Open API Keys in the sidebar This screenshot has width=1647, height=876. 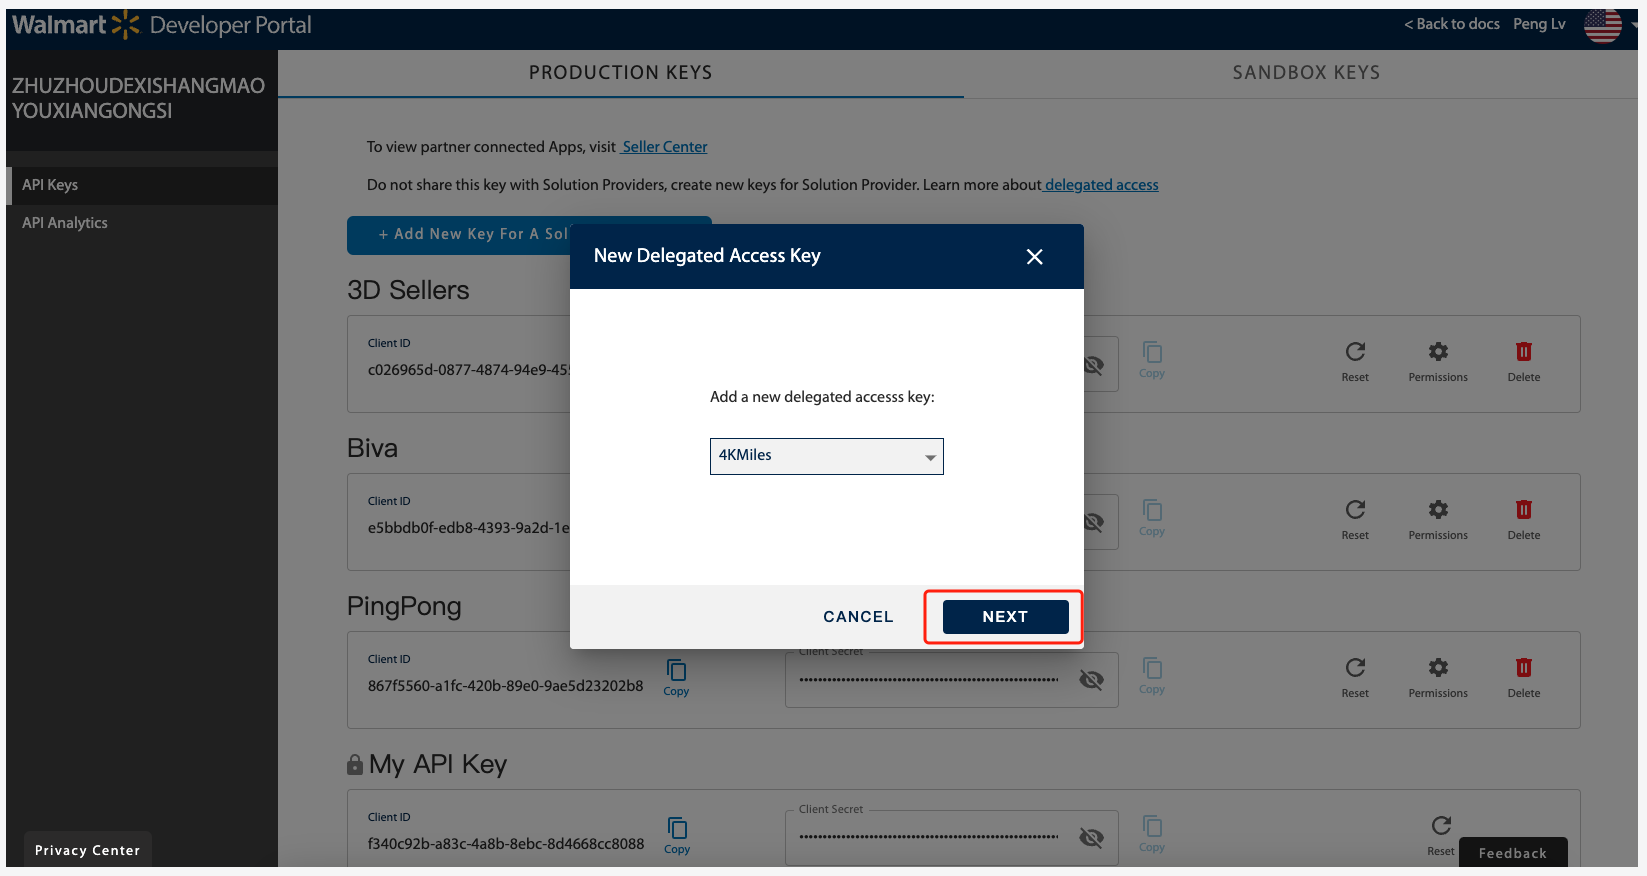[142, 185]
